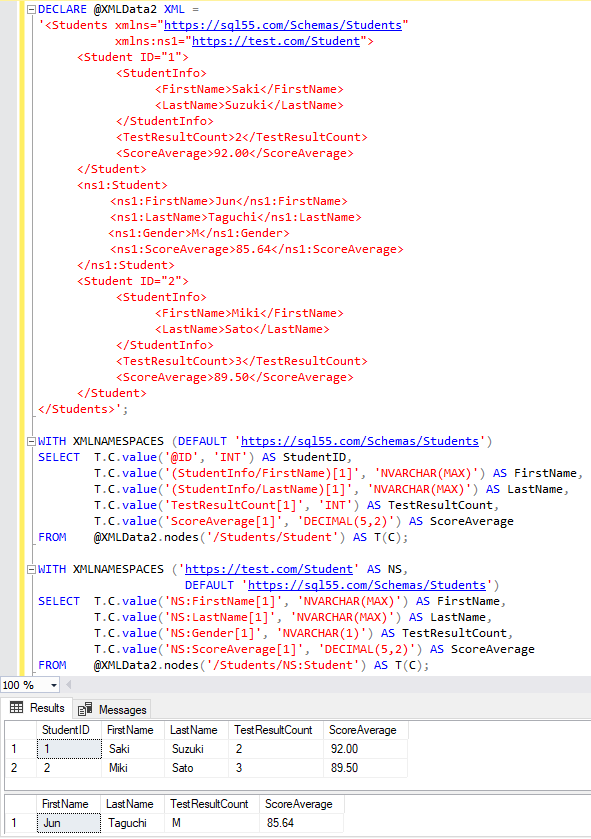Collapse the second WITH XMLNAMESPACES block

click(31, 569)
